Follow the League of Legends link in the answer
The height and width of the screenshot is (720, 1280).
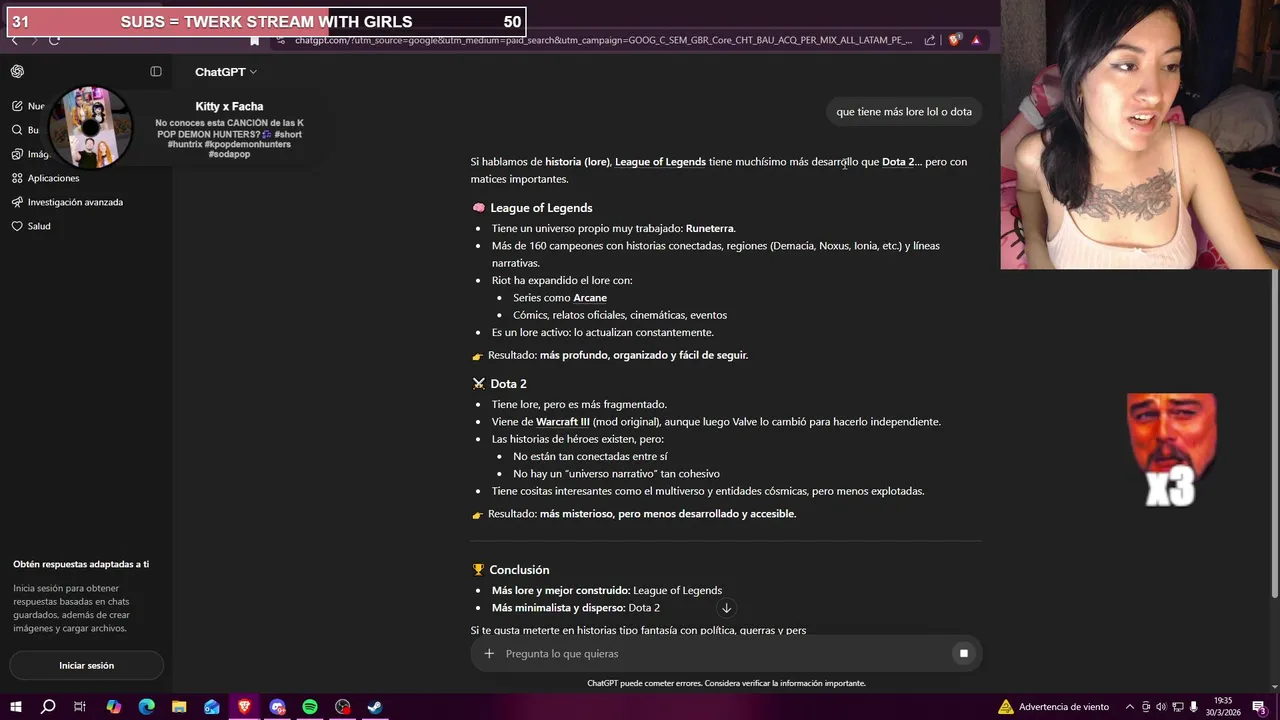coord(660,162)
